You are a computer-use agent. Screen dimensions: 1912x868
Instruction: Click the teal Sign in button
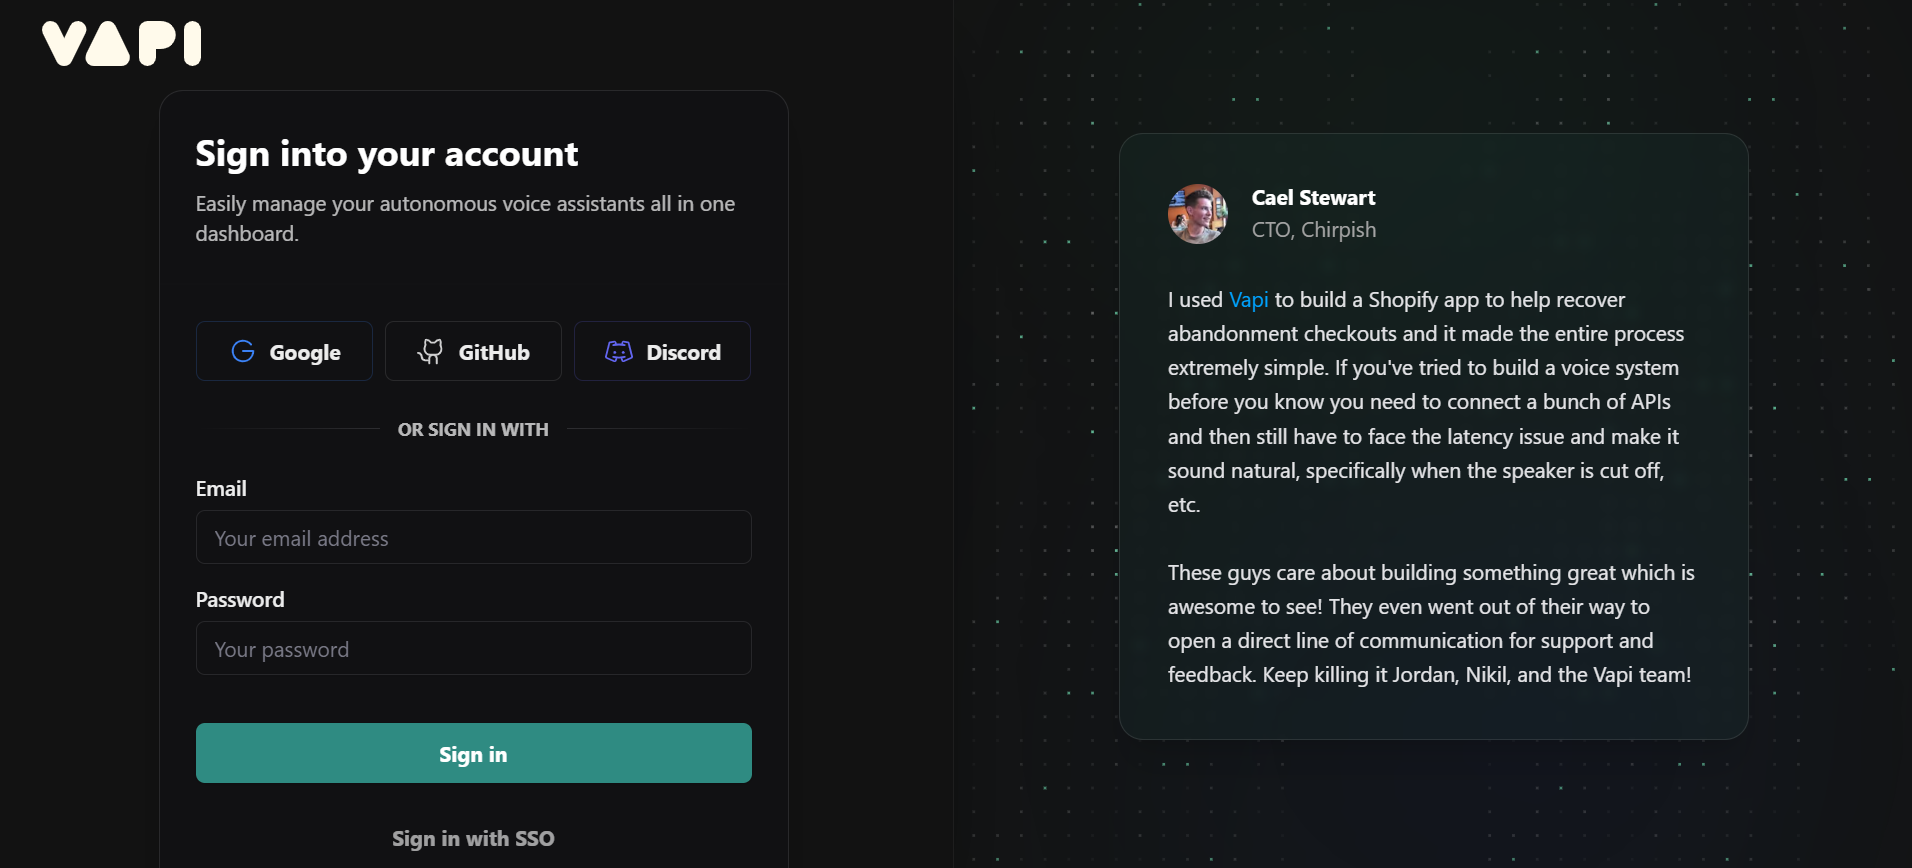pos(473,753)
